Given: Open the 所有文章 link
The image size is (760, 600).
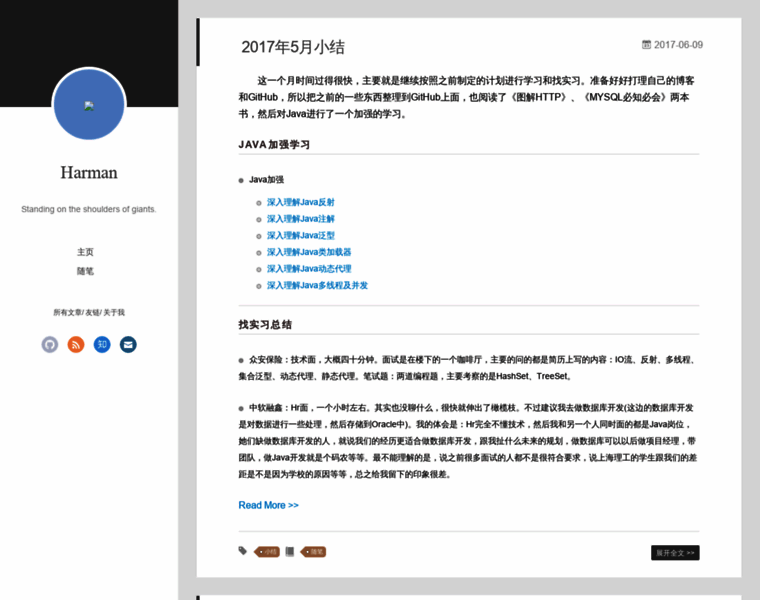Looking at the screenshot, I should click(x=67, y=312).
